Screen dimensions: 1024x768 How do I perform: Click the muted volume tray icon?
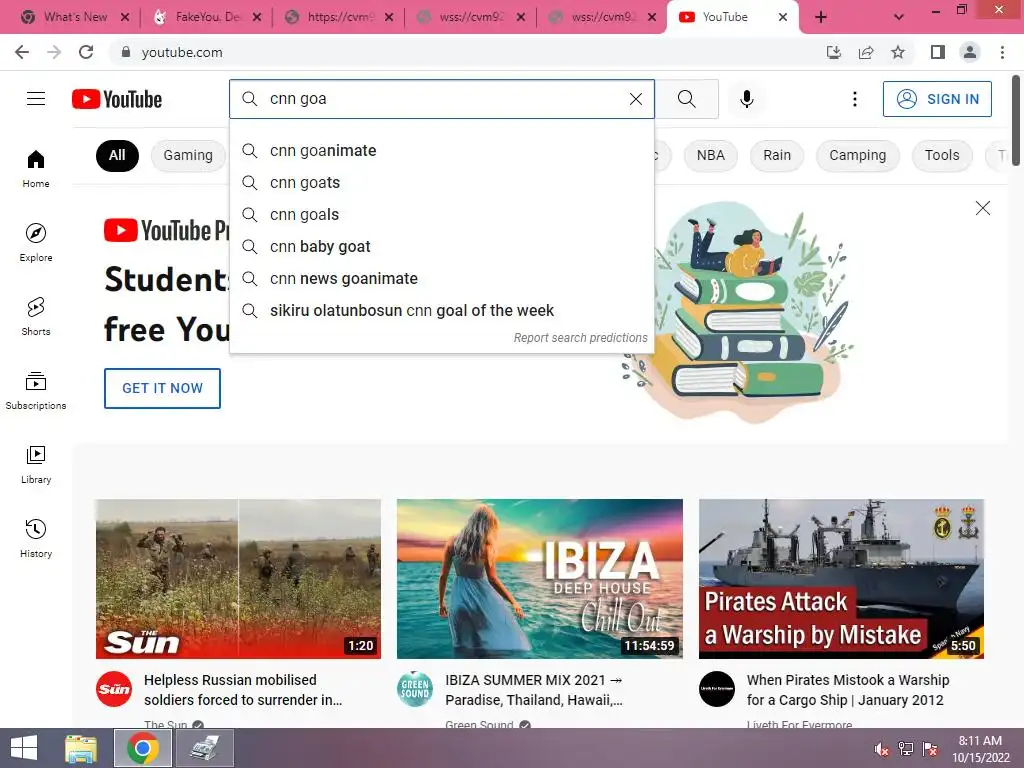(x=882, y=749)
